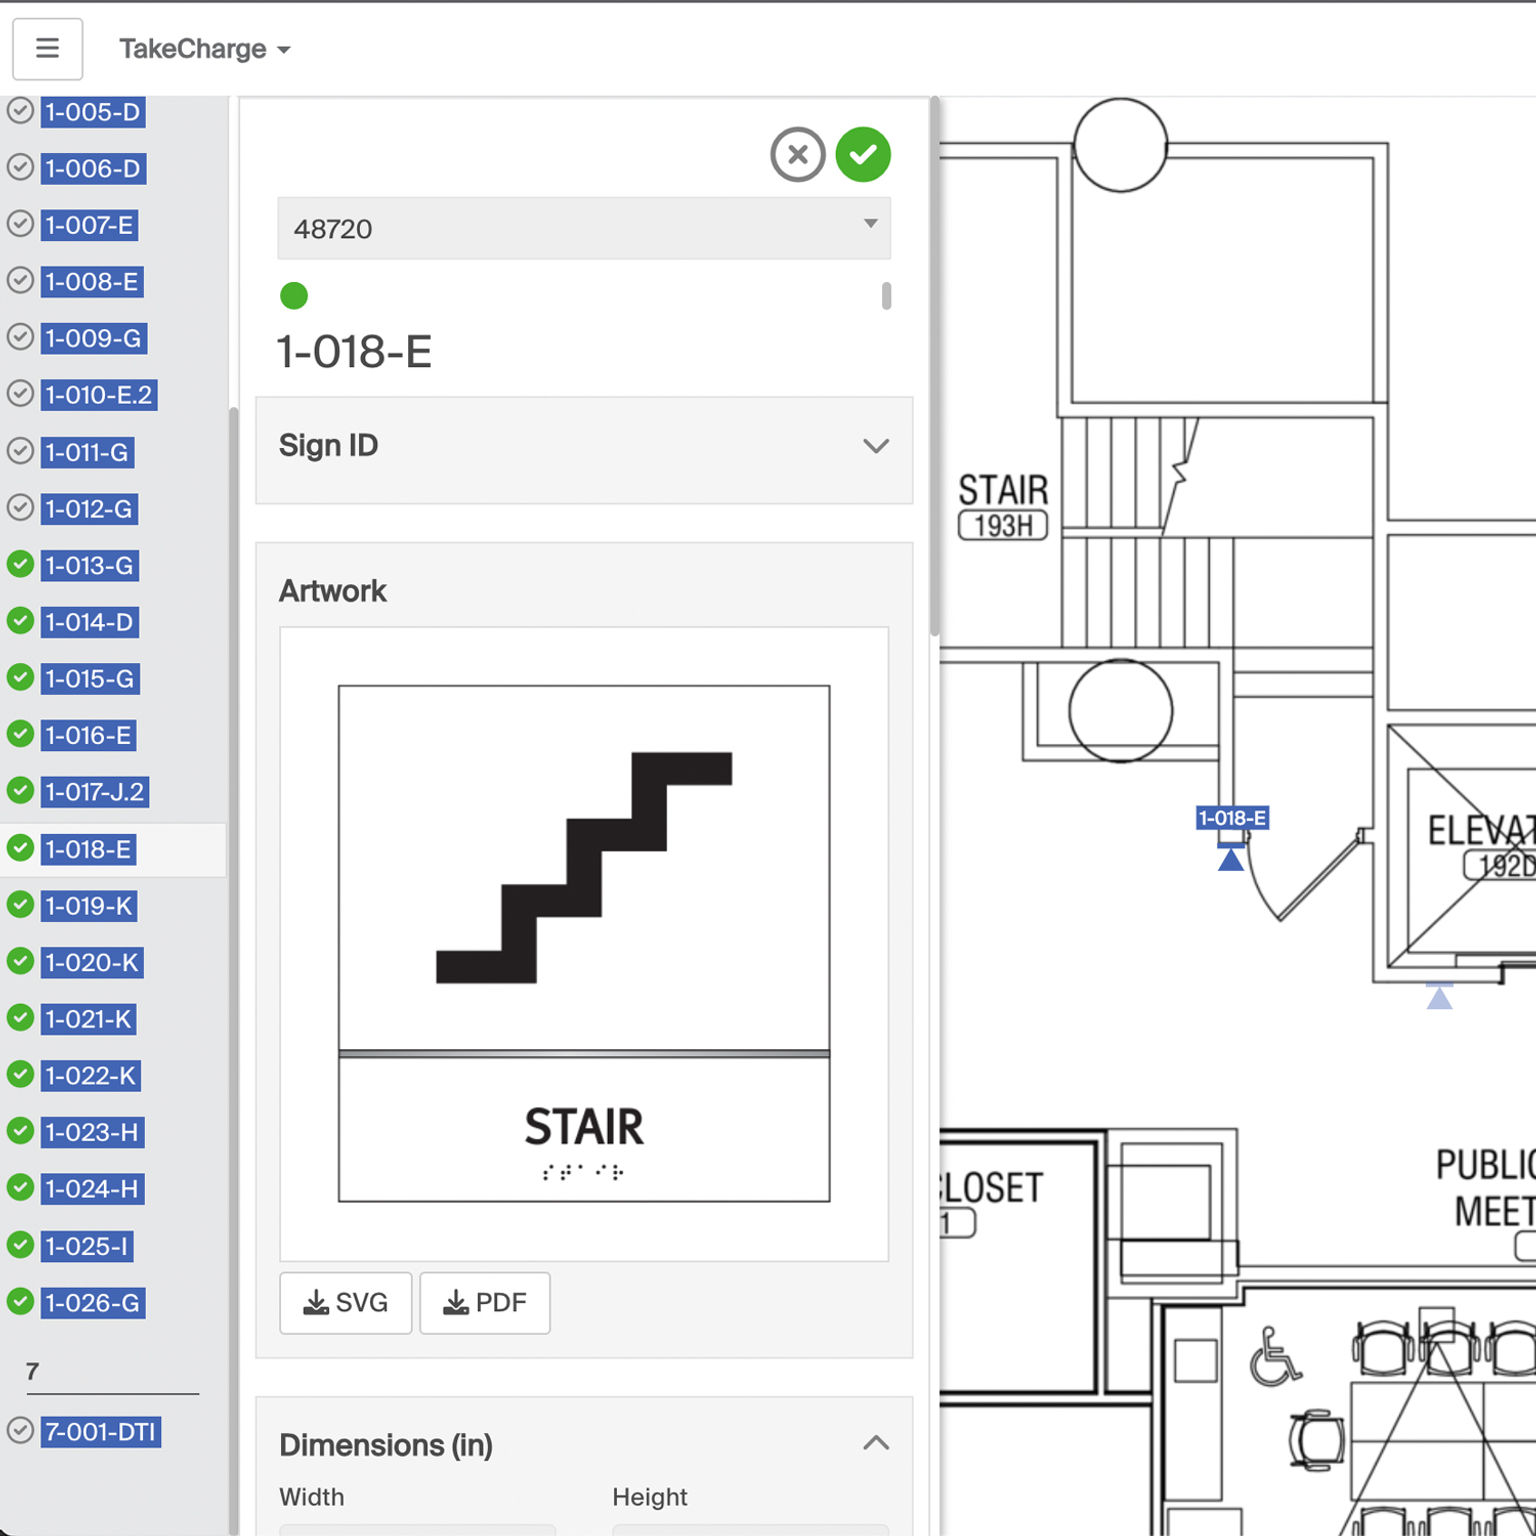Select sign 7-001-DTI in the list
Image resolution: width=1536 pixels, height=1536 pixels.
pyautogui.click(x=101, y=1432)
